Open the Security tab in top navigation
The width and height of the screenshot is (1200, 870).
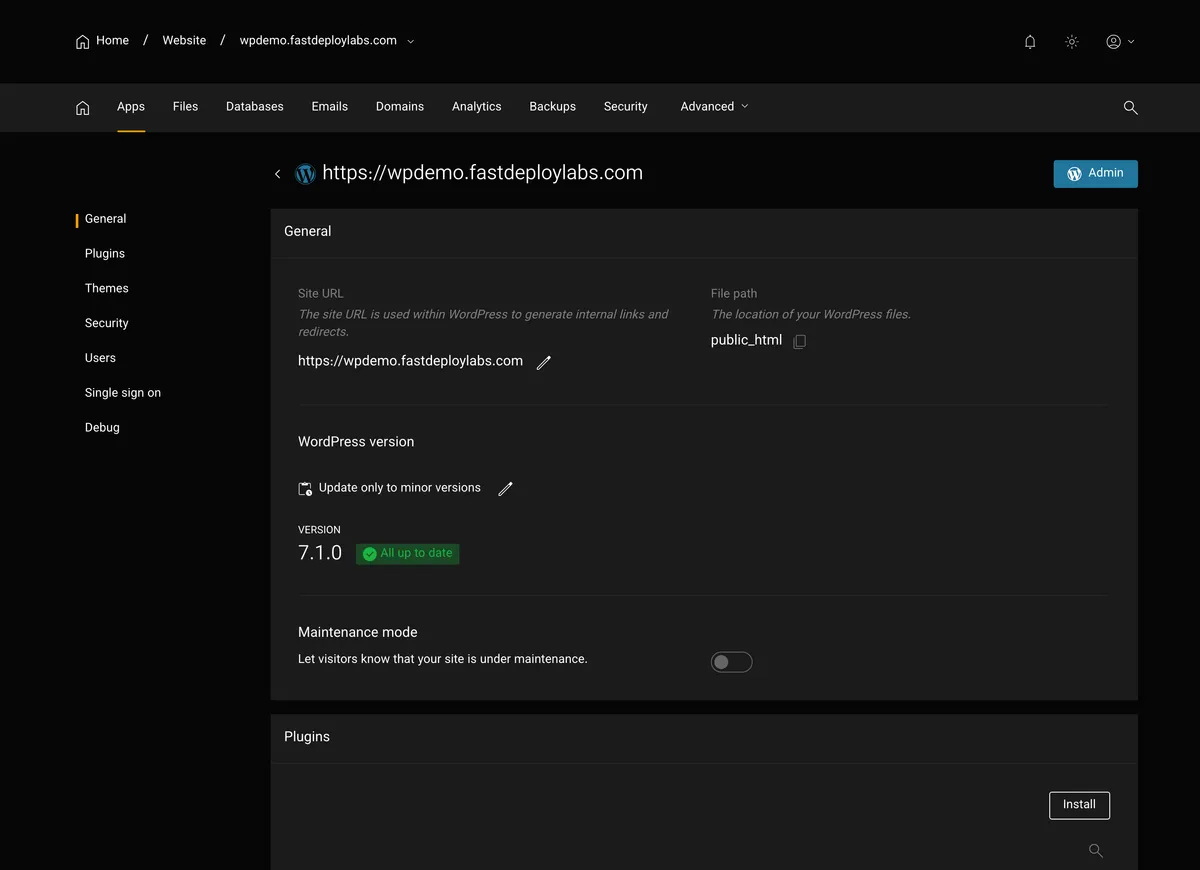click(x=625, y=106)
